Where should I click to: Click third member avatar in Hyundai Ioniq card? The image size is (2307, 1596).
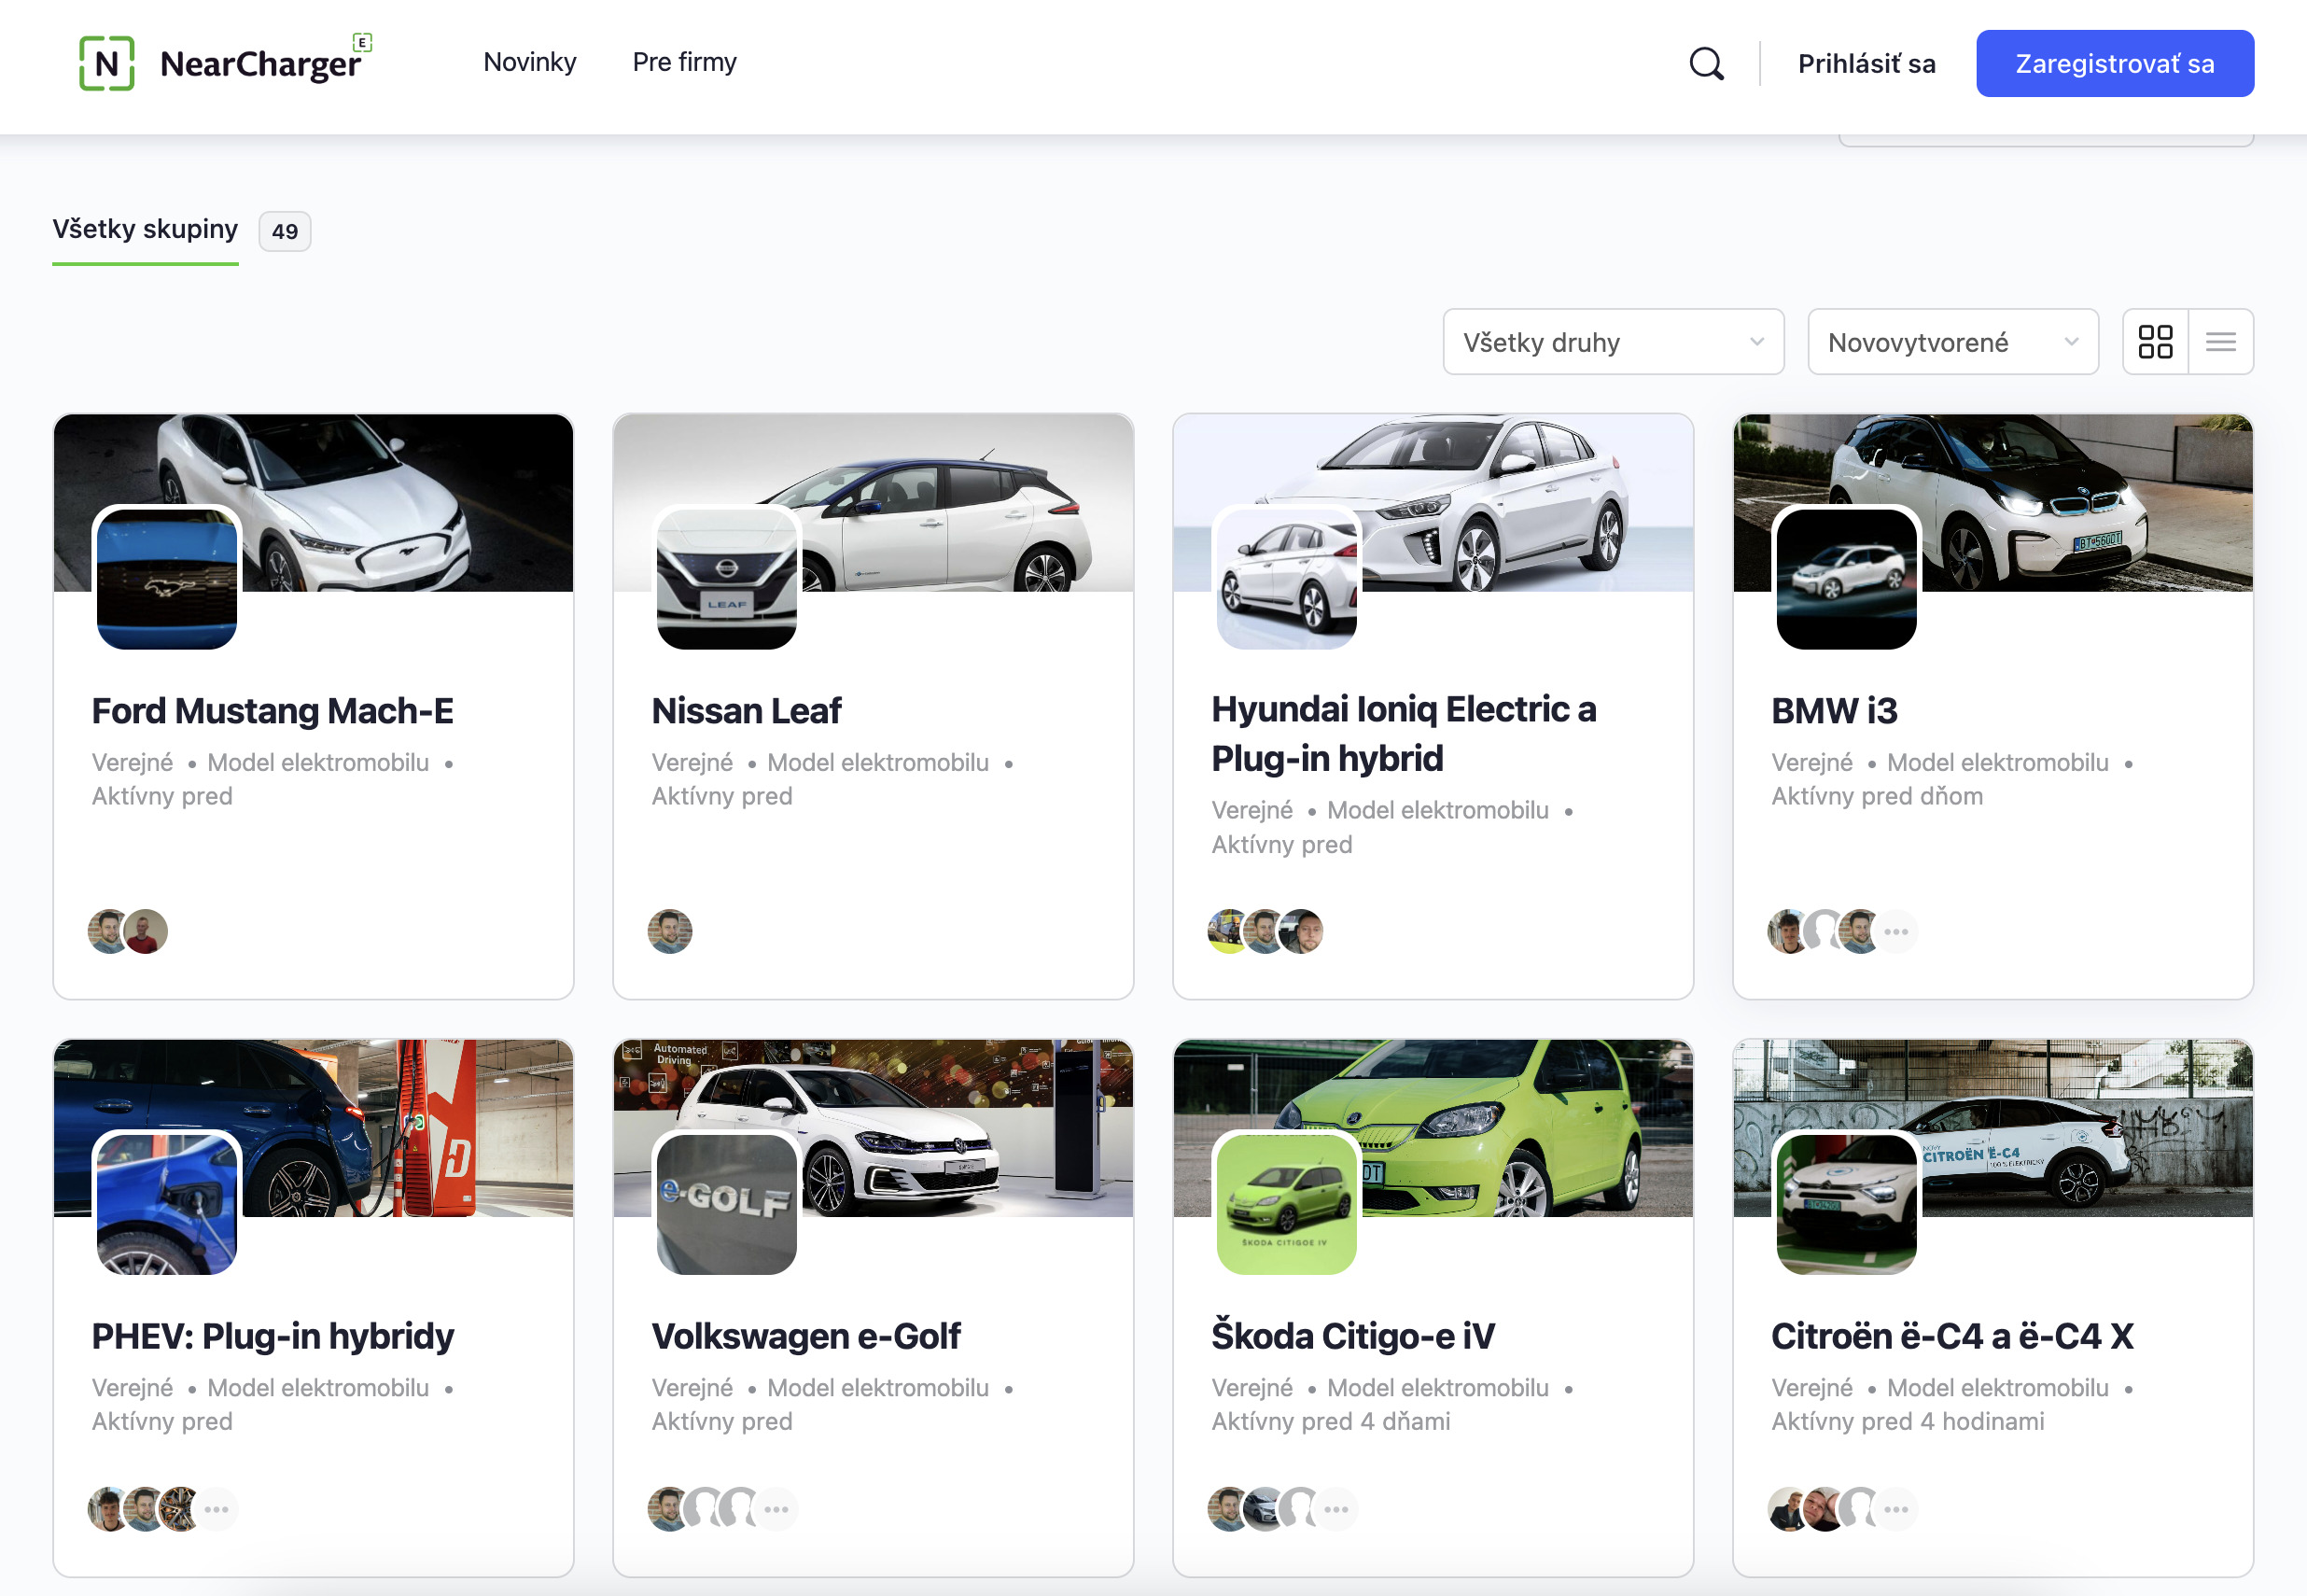tap(1302, 932)
